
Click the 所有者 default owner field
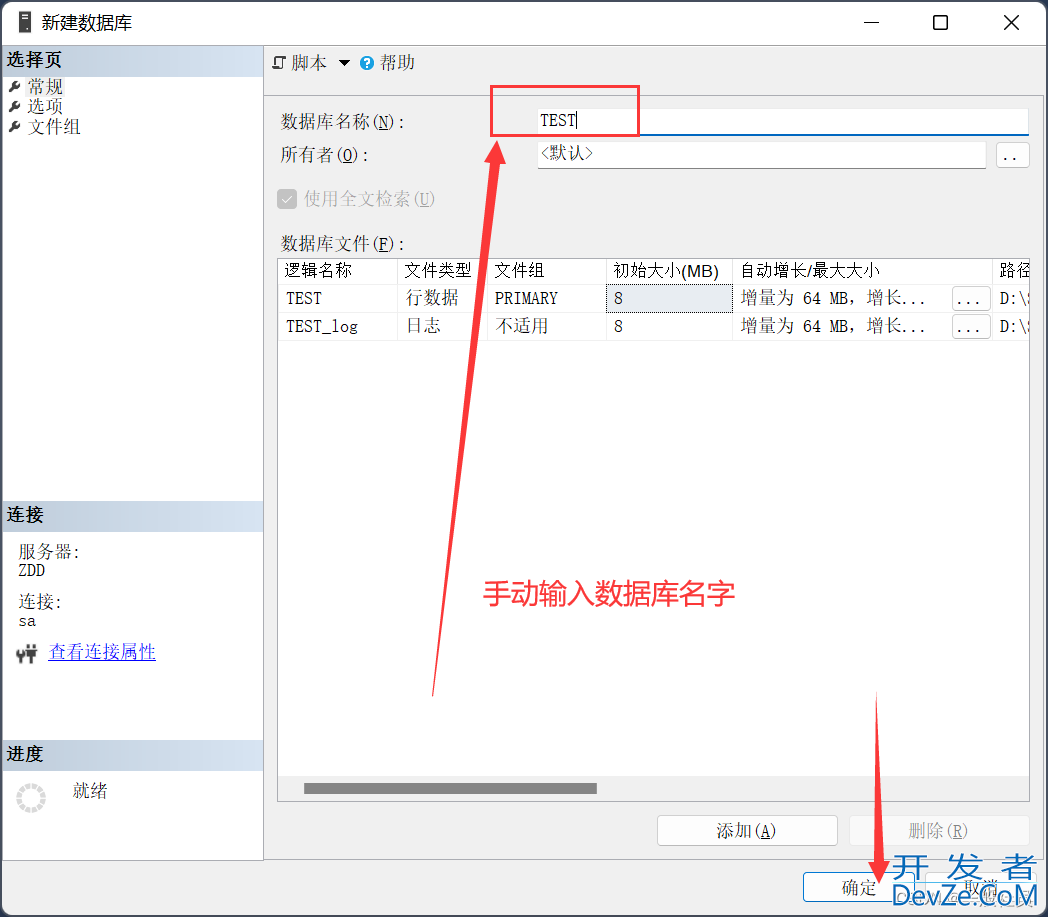761,154
